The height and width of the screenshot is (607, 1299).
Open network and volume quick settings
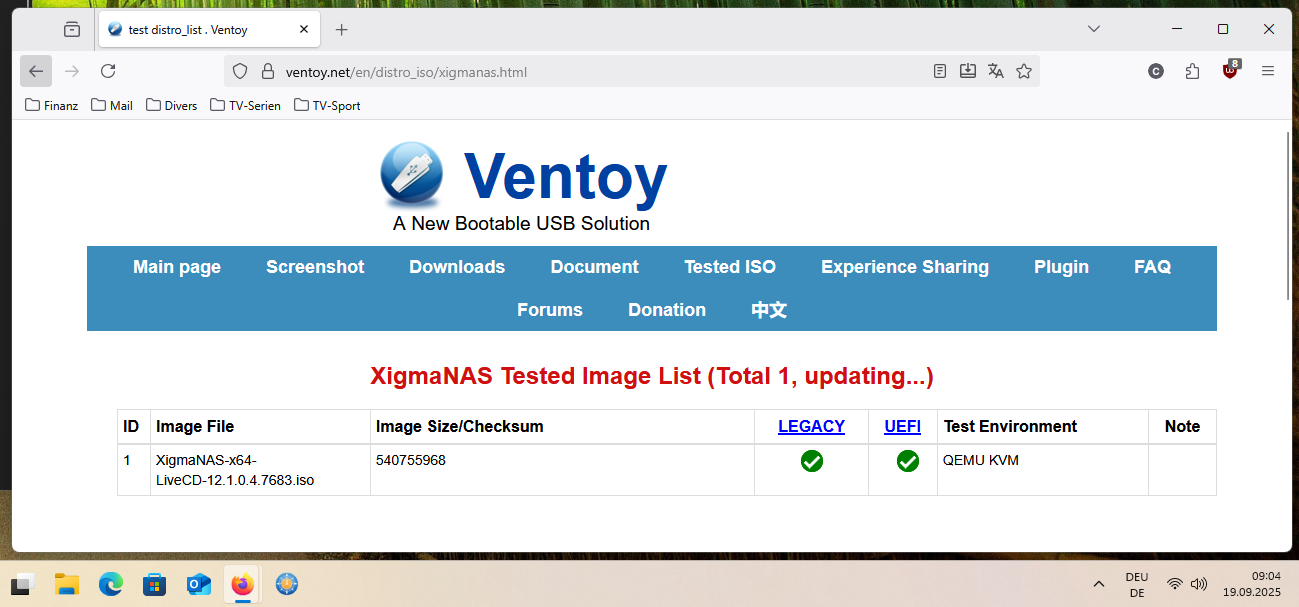pos(1187,584)
